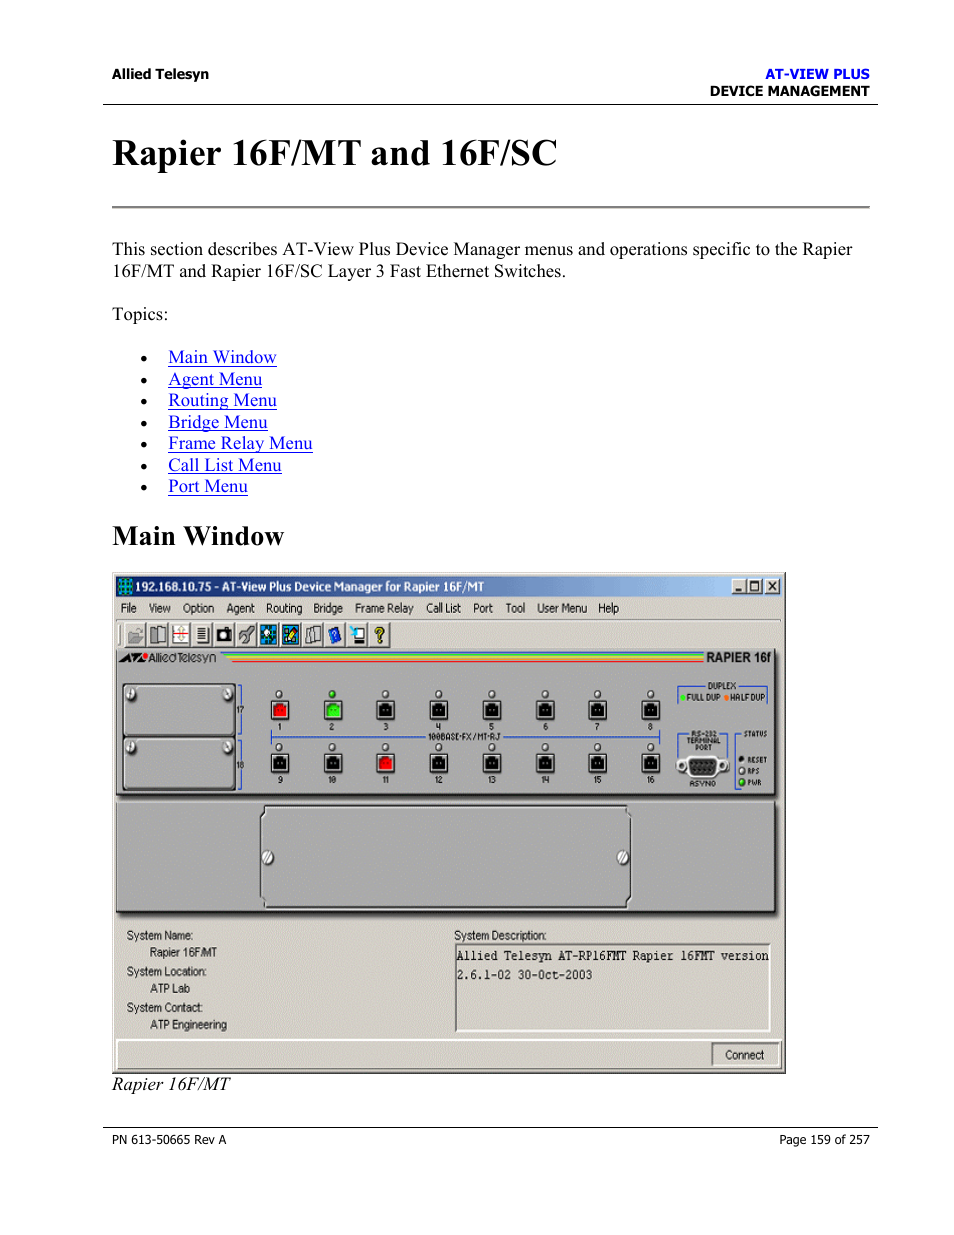Click the RS-232 ASYN0 terminal port connector
The width and height of the screenshot is (954, 1235).
coord(702,767)
